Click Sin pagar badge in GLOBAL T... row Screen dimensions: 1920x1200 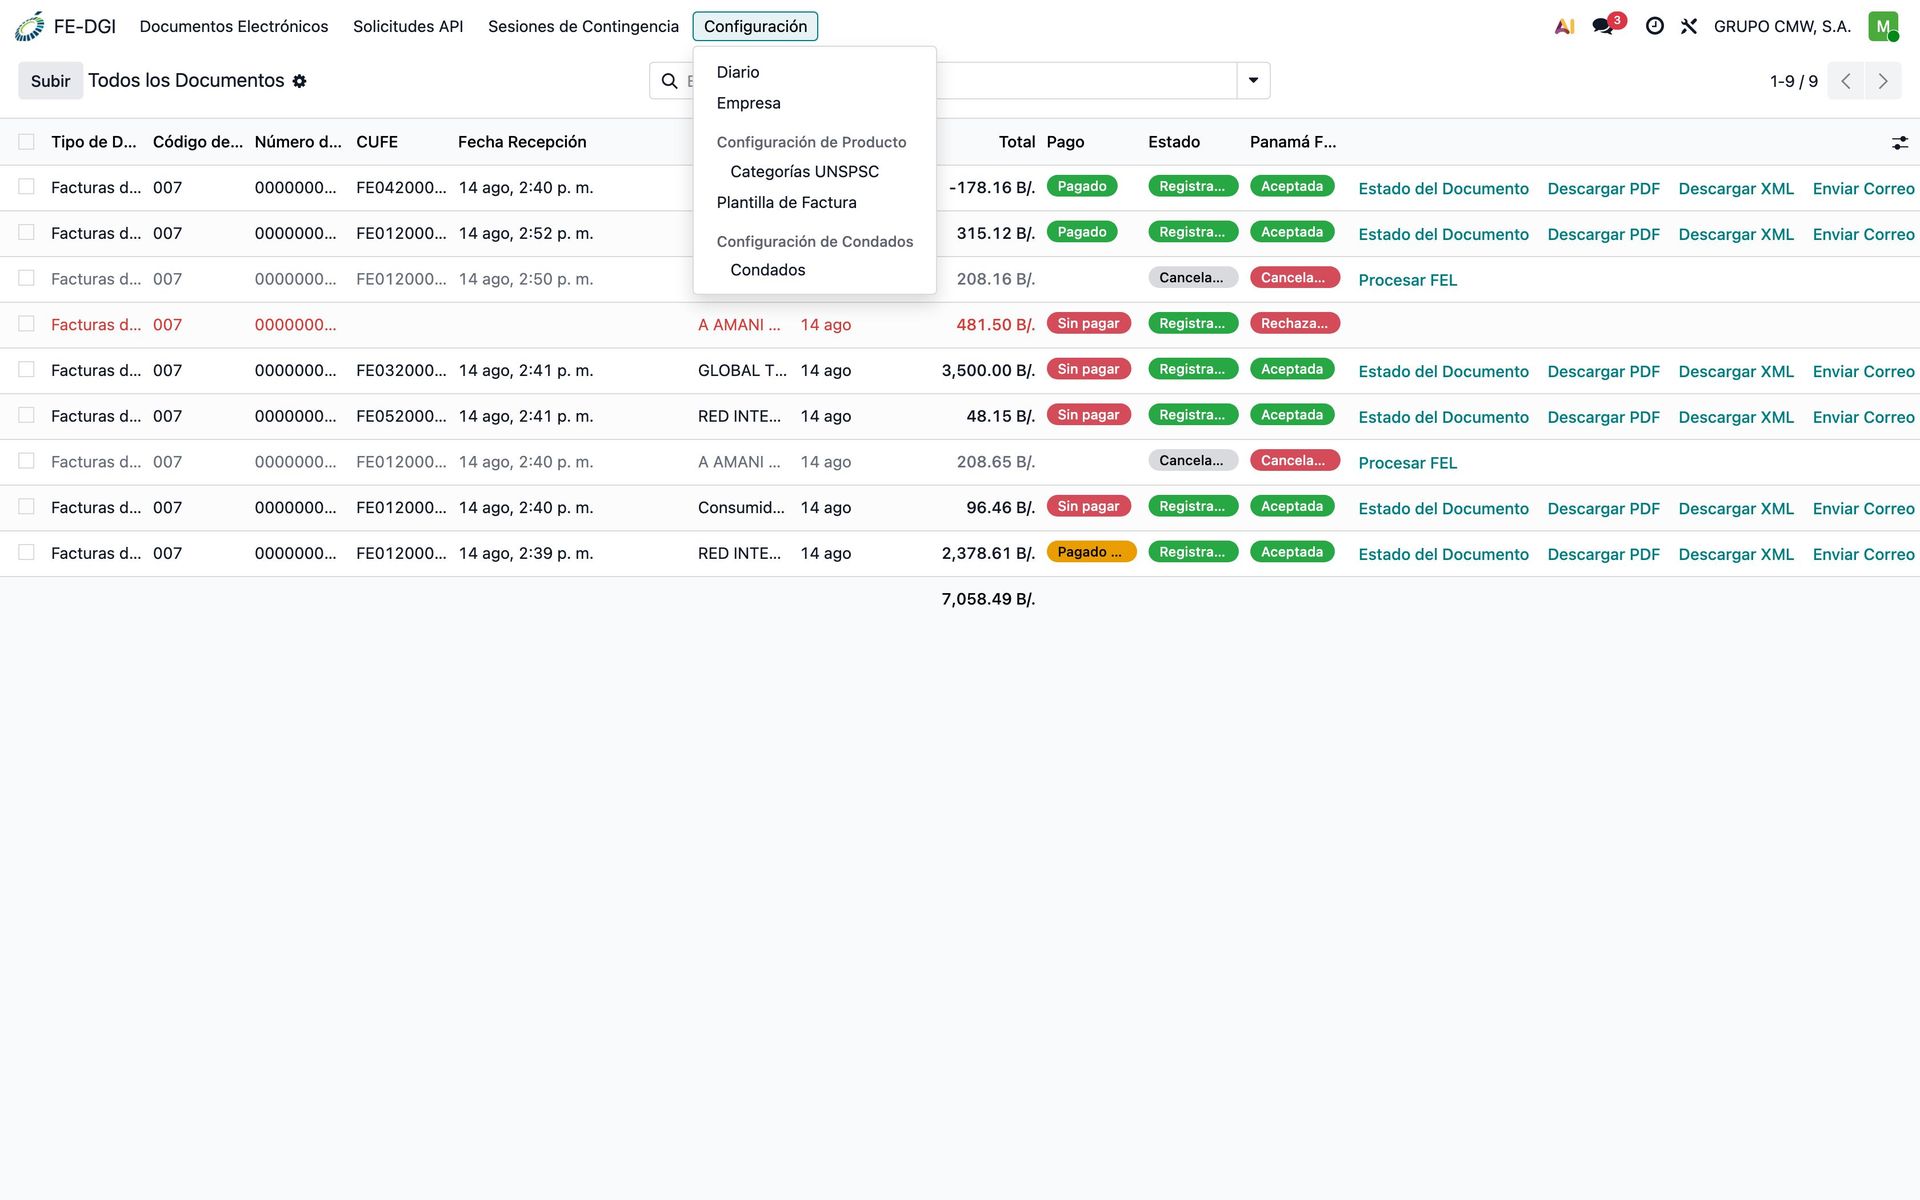point(1088,369)
